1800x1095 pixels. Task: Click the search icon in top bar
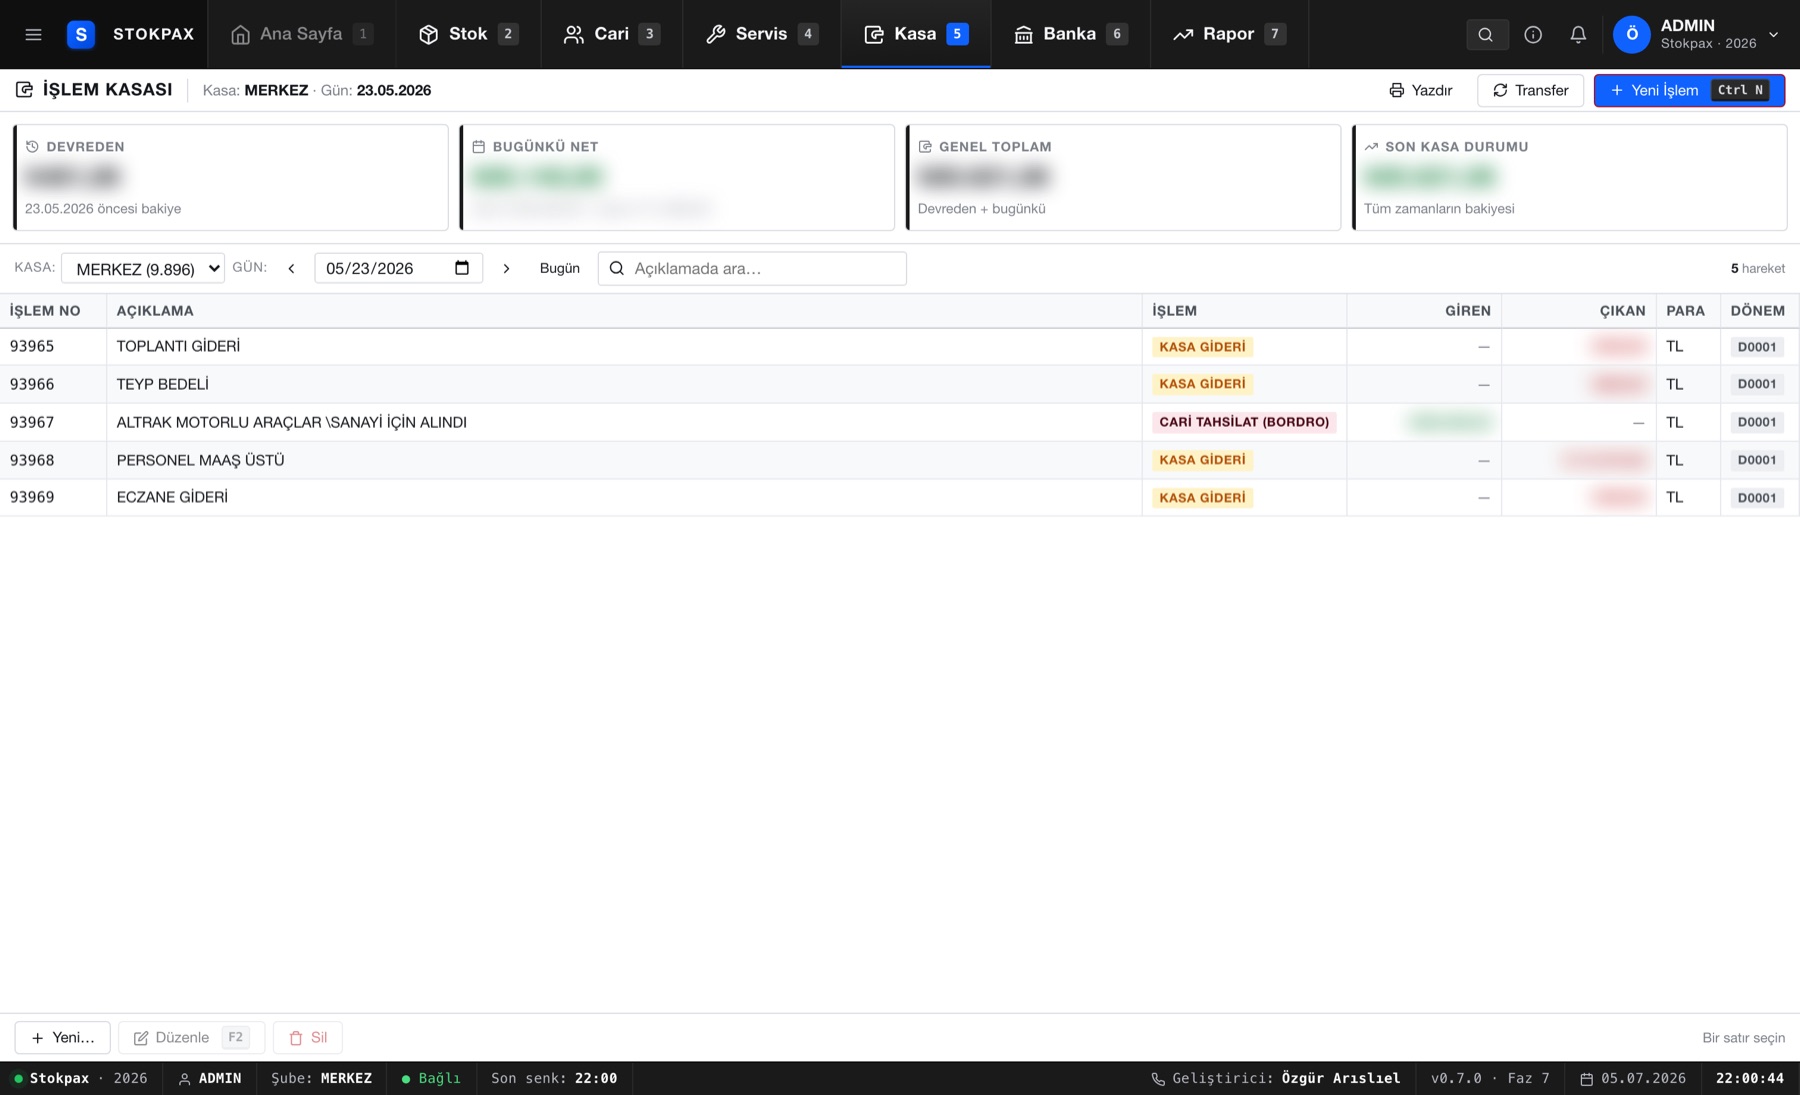[x=1486, y=34]
